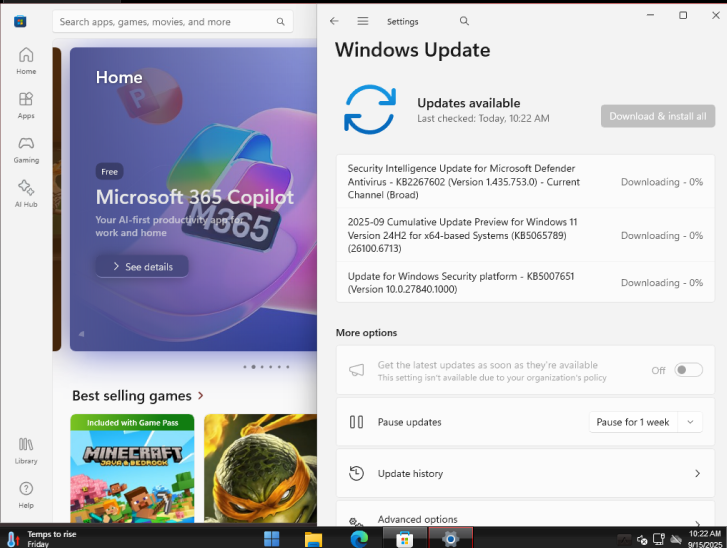Screen dimensions: 727x548
Task: Open File Explorer from the taskbar
Action: 313,539
